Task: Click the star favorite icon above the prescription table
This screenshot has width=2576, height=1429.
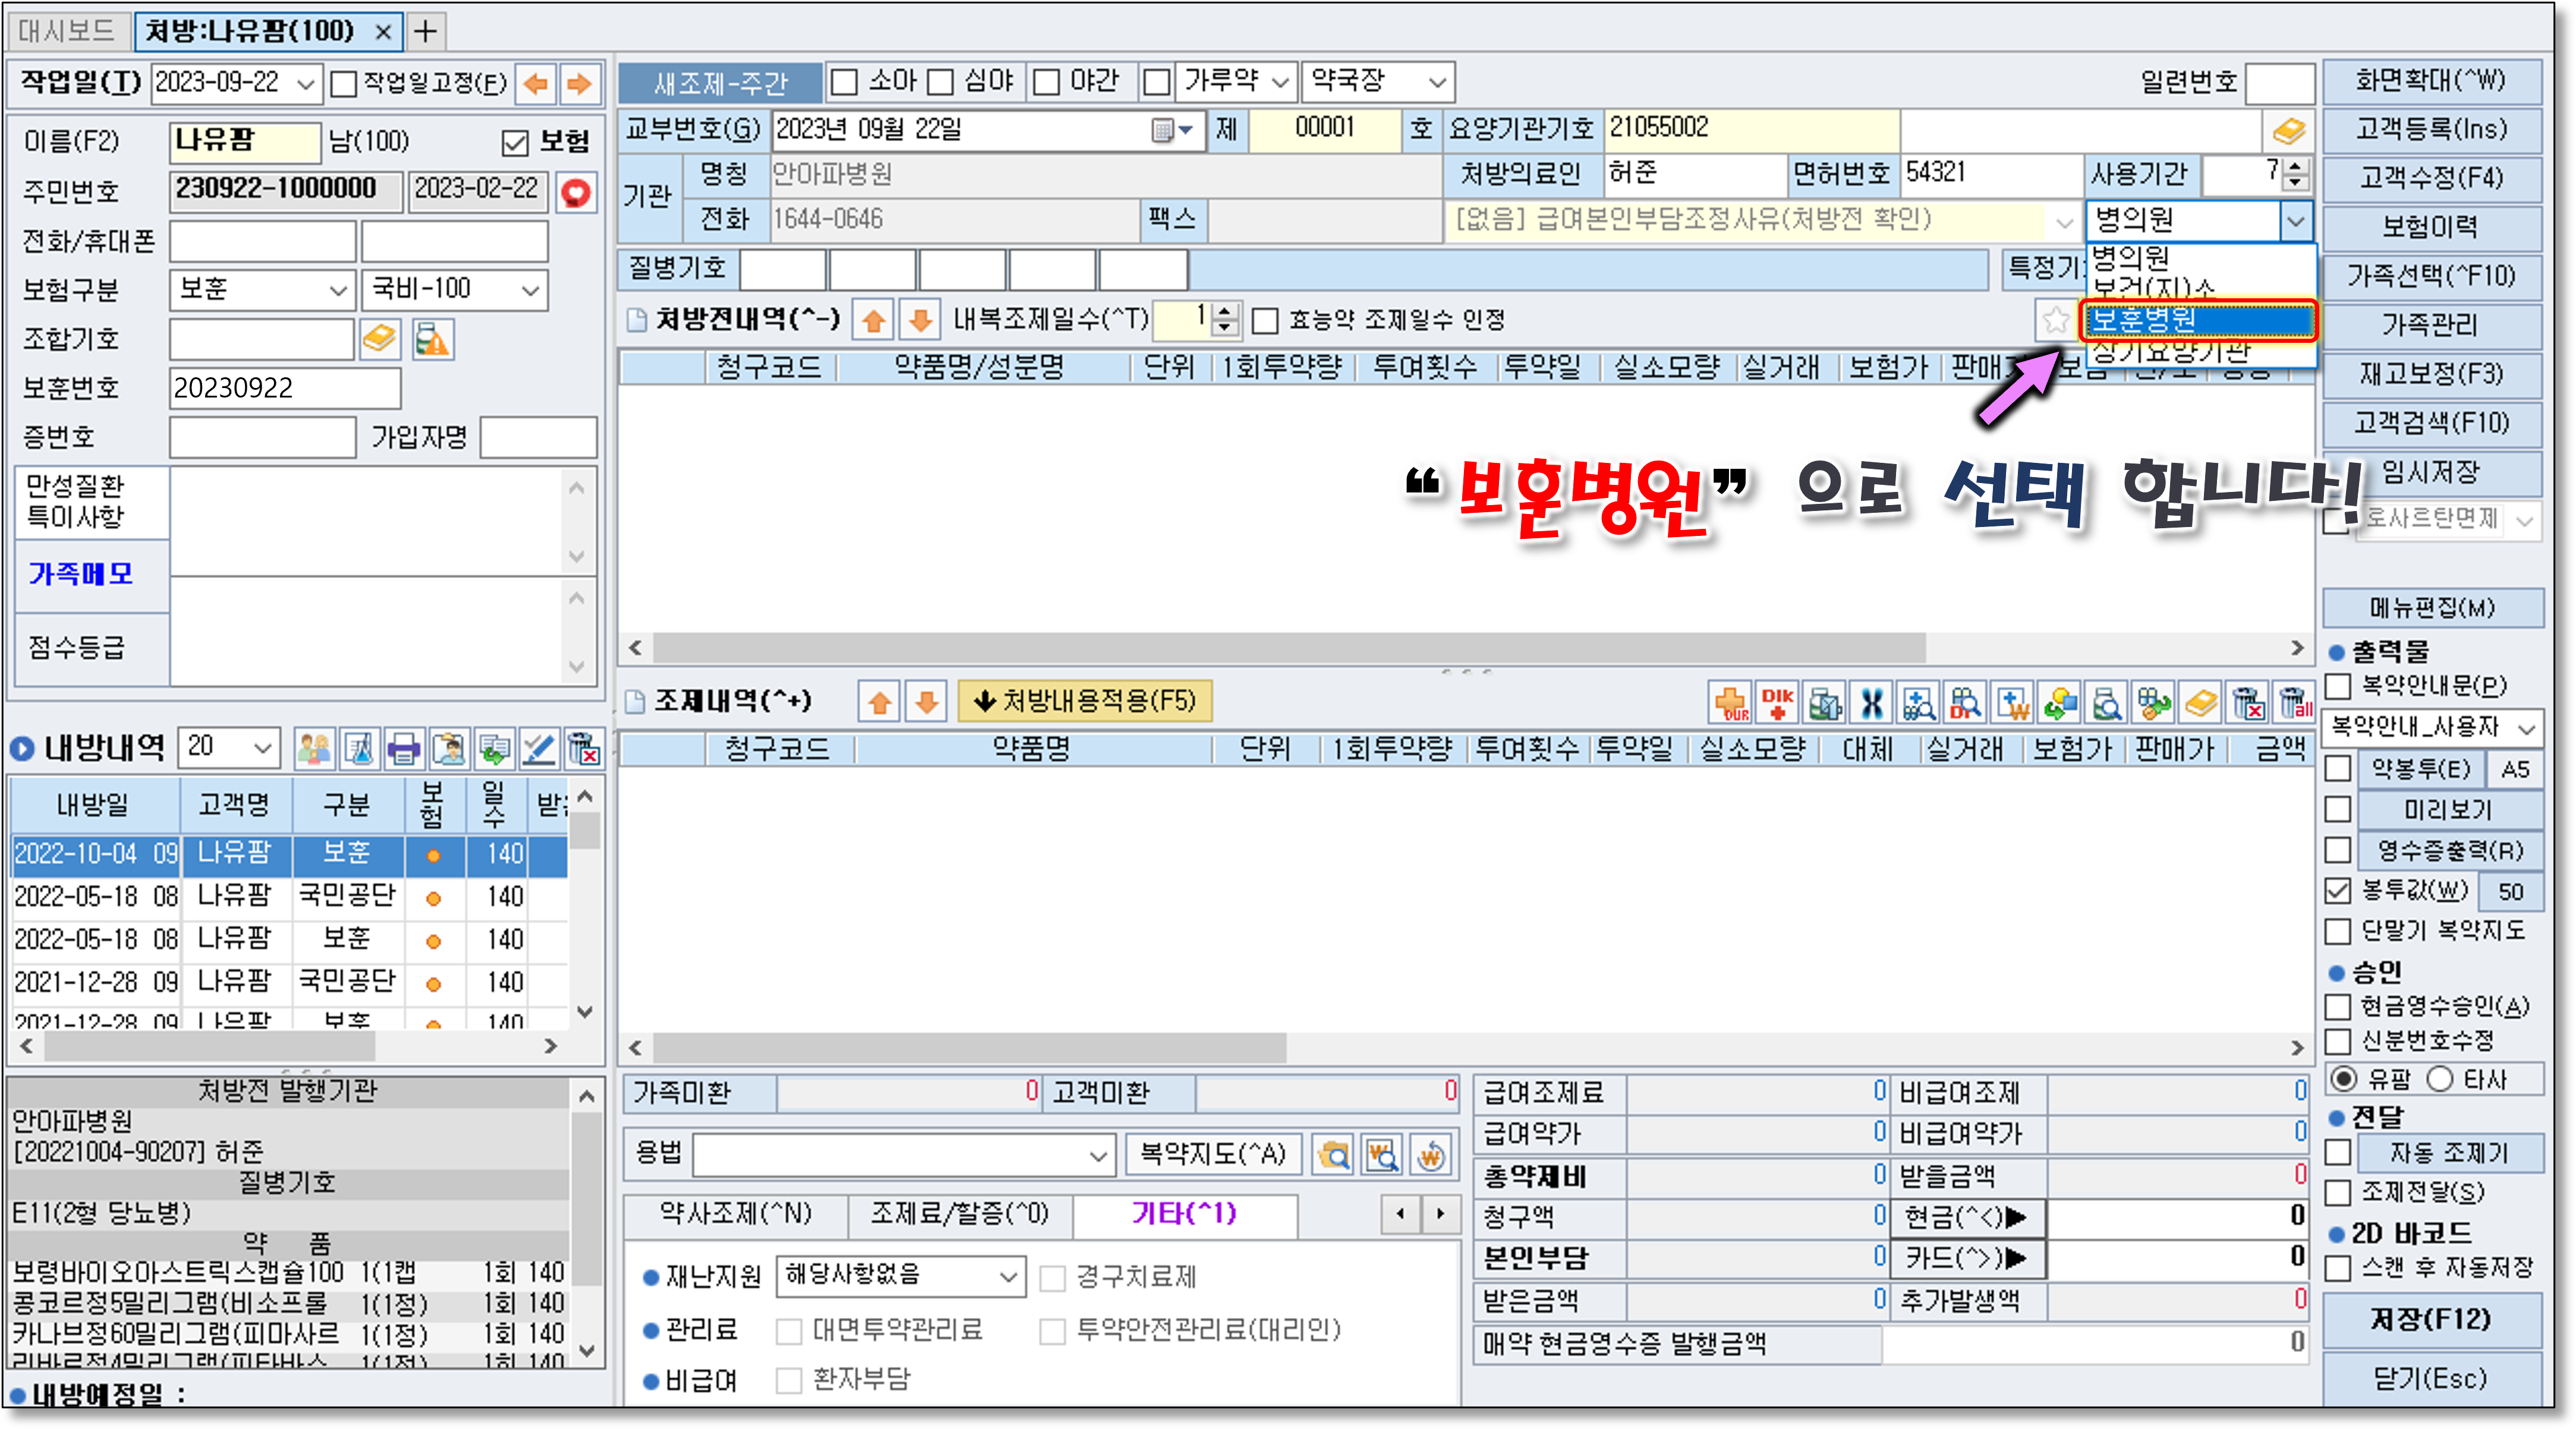Action: pos(2055,320)
